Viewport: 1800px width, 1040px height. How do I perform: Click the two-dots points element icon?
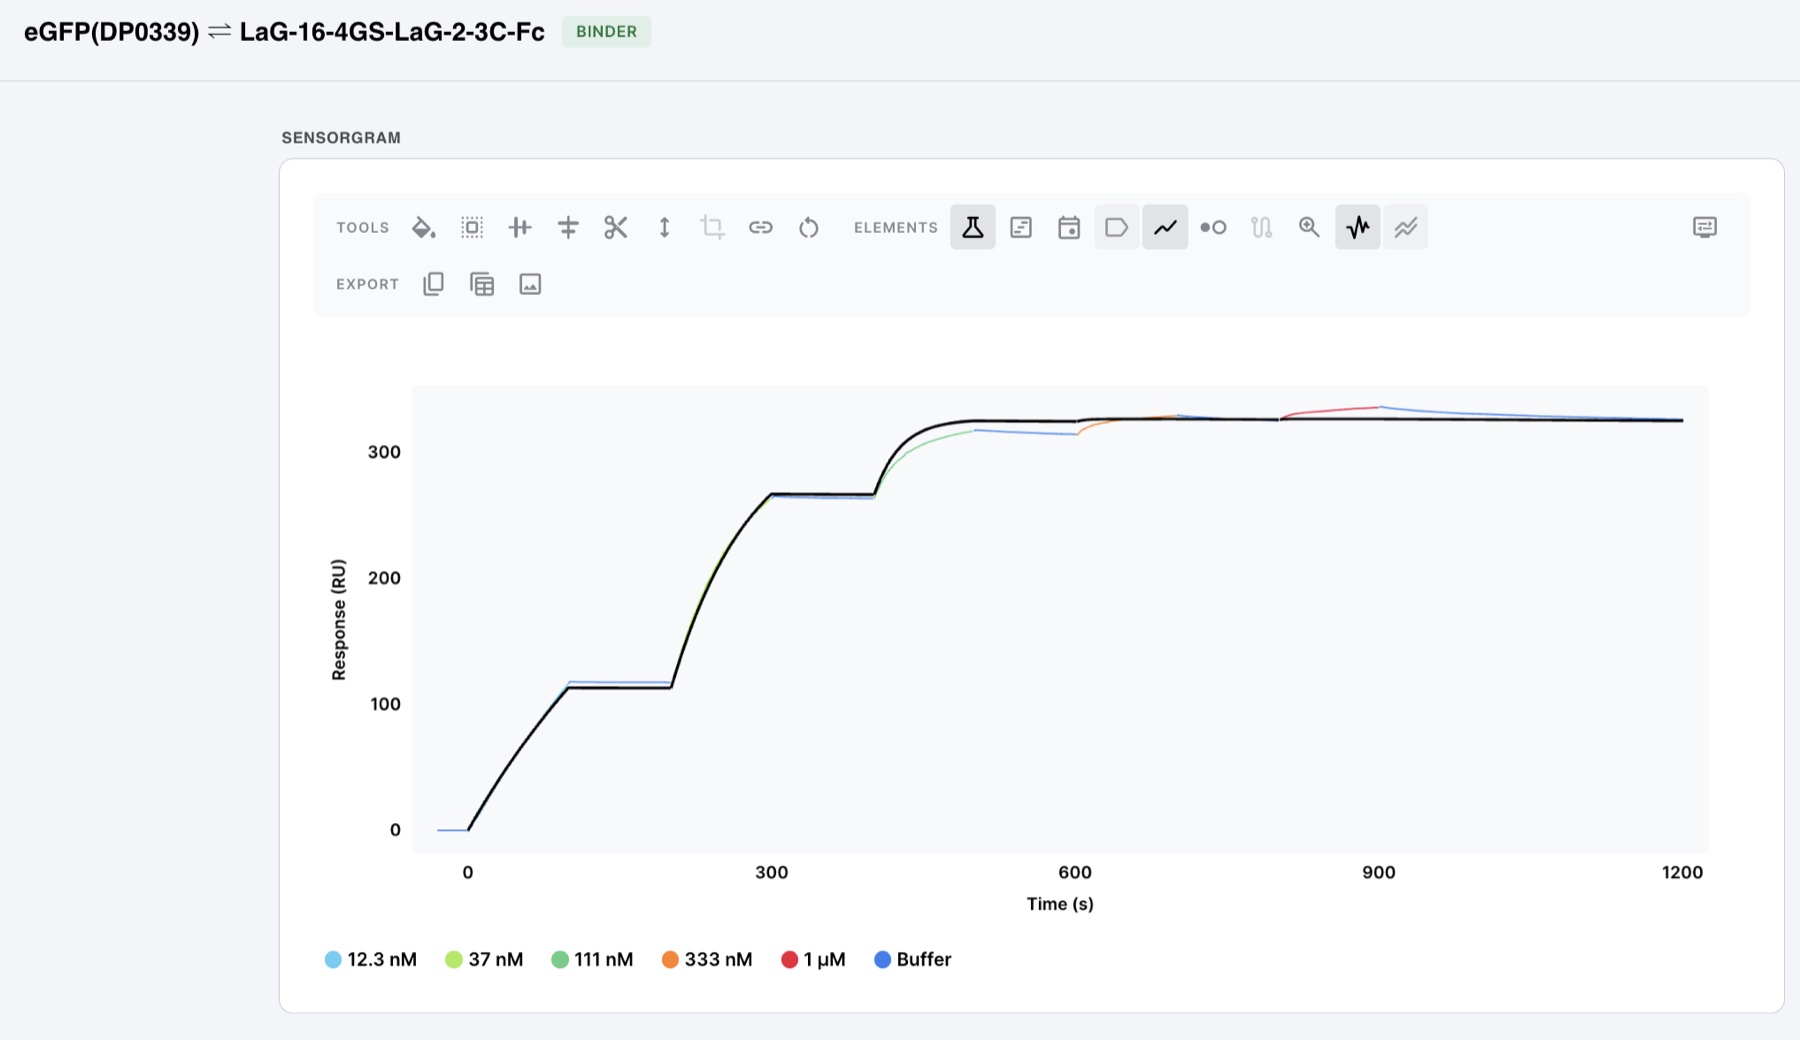pos(1213,227)
